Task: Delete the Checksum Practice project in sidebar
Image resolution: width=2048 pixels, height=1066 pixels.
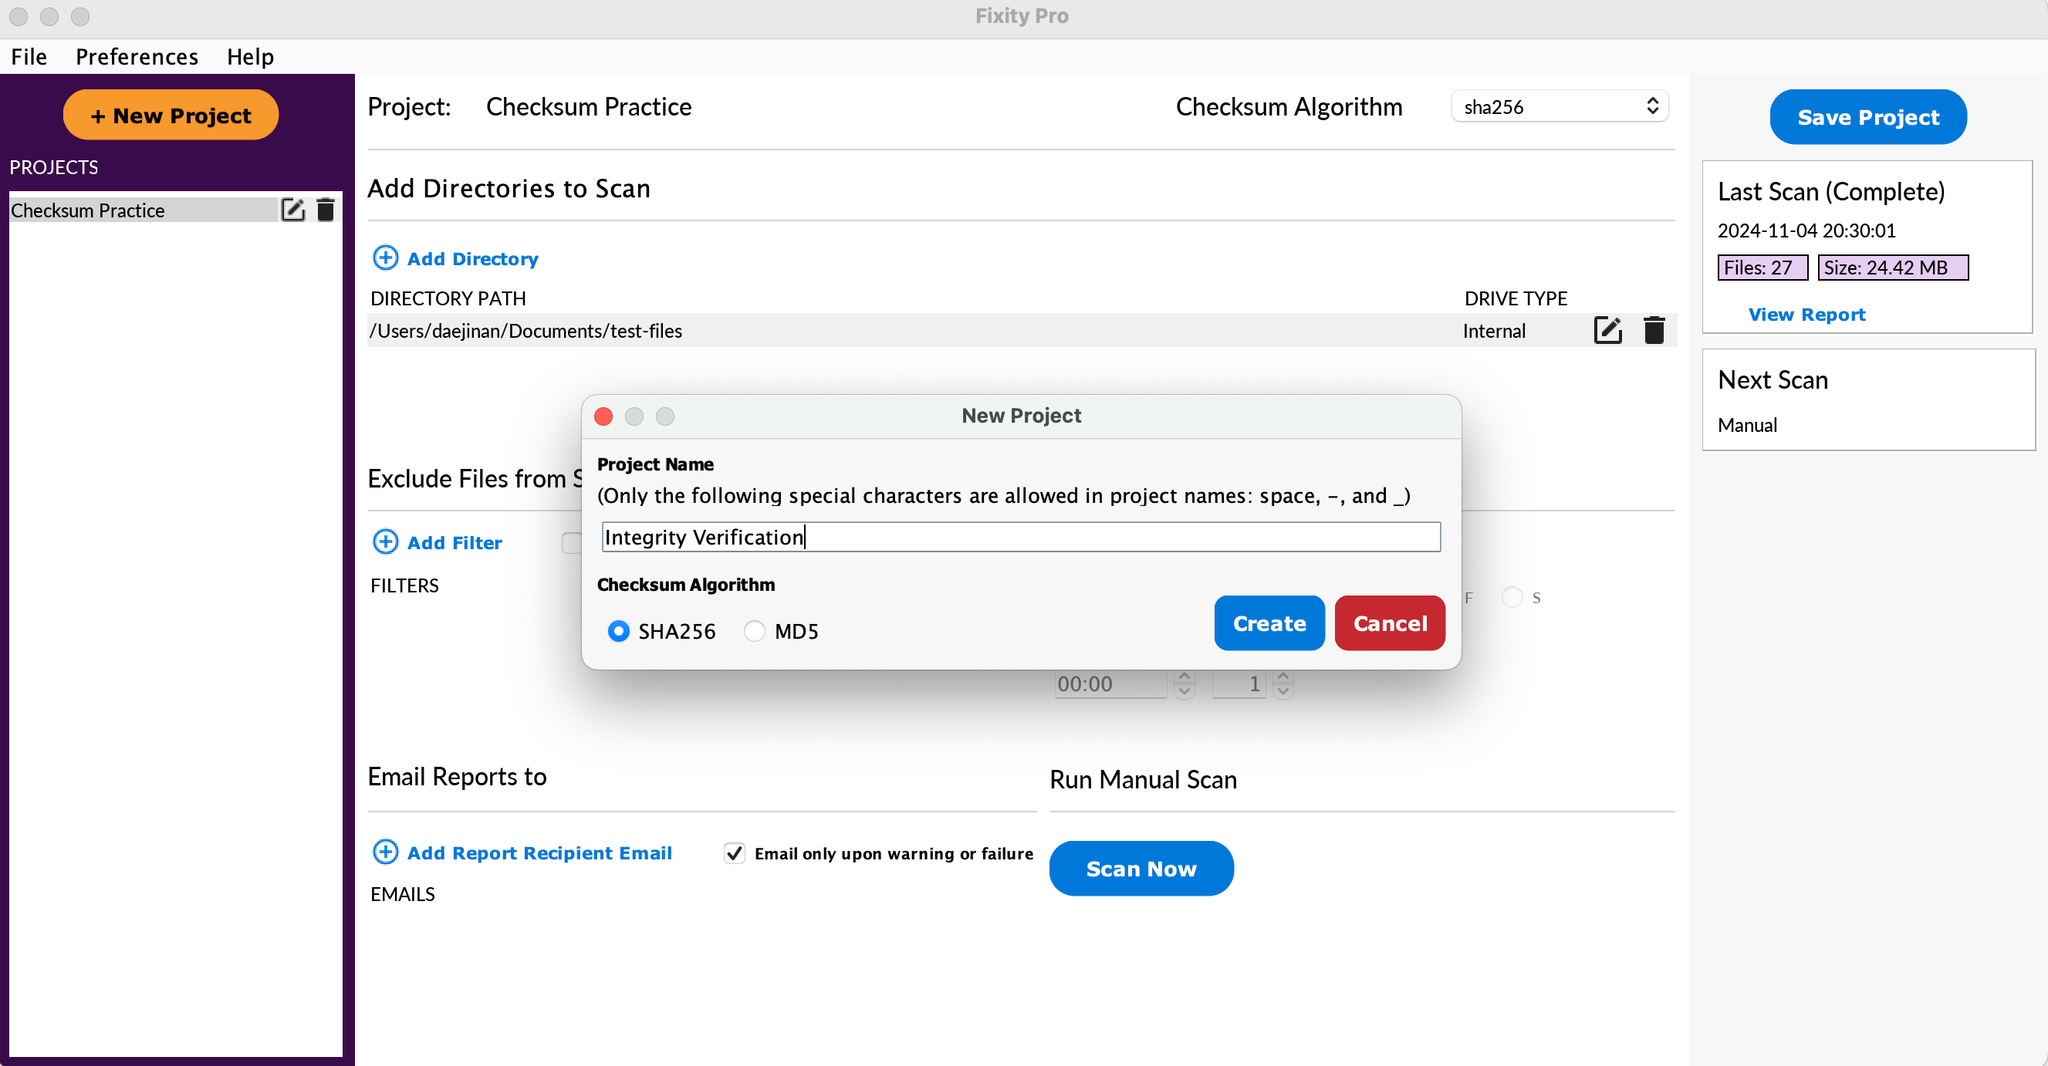Action: coord(325,210)
